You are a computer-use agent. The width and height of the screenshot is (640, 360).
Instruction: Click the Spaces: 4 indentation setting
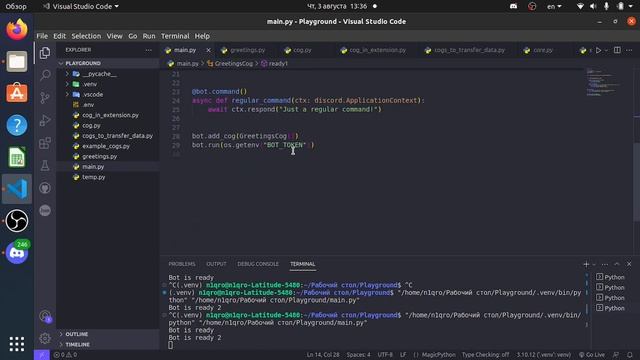pyautogui.click(x=358, y=355)
